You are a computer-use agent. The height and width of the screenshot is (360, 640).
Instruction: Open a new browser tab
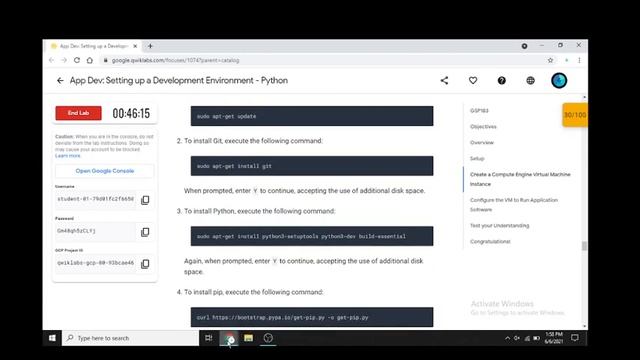coord(150,46)
